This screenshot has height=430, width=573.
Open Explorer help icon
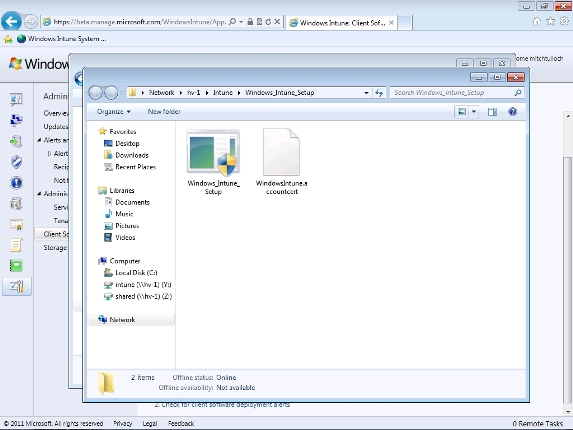pyautogui.click(x=512, y=111)
